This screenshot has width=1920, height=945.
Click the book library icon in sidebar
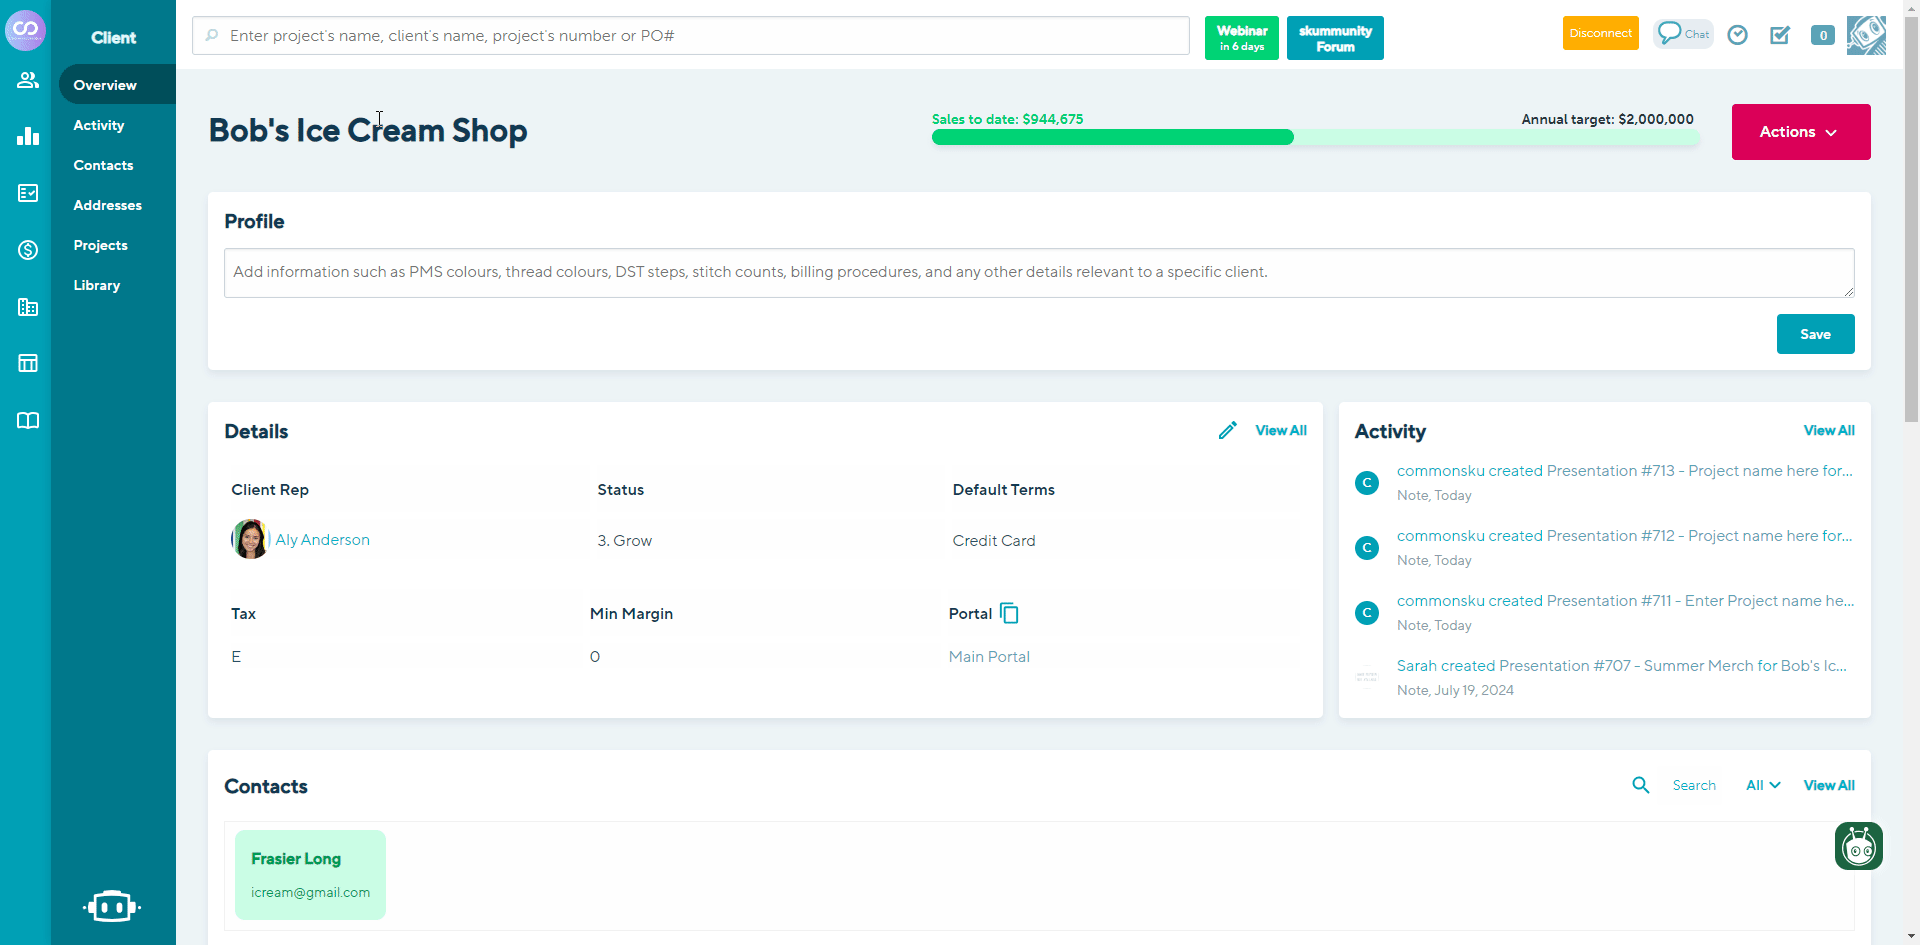[x=27, y=420]
